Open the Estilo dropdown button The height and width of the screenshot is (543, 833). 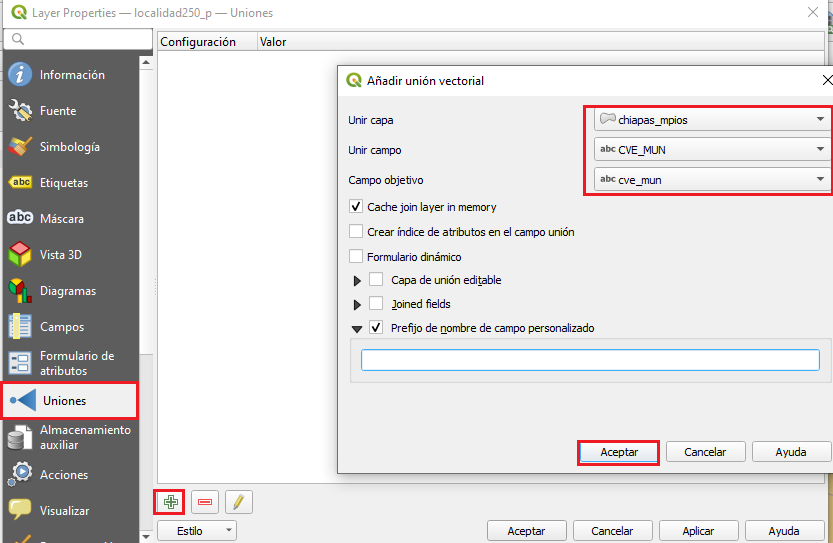197,531
